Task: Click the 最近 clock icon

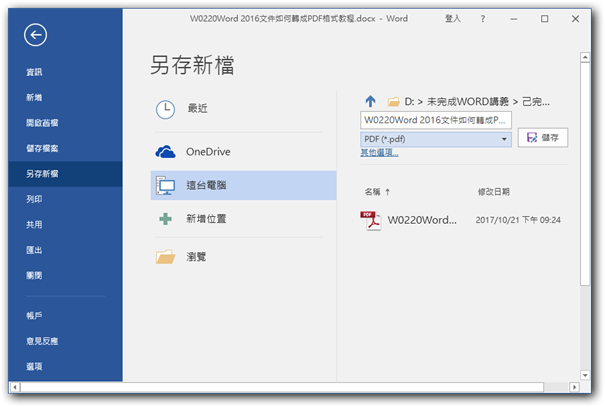Action: click(x=165, y=110)
